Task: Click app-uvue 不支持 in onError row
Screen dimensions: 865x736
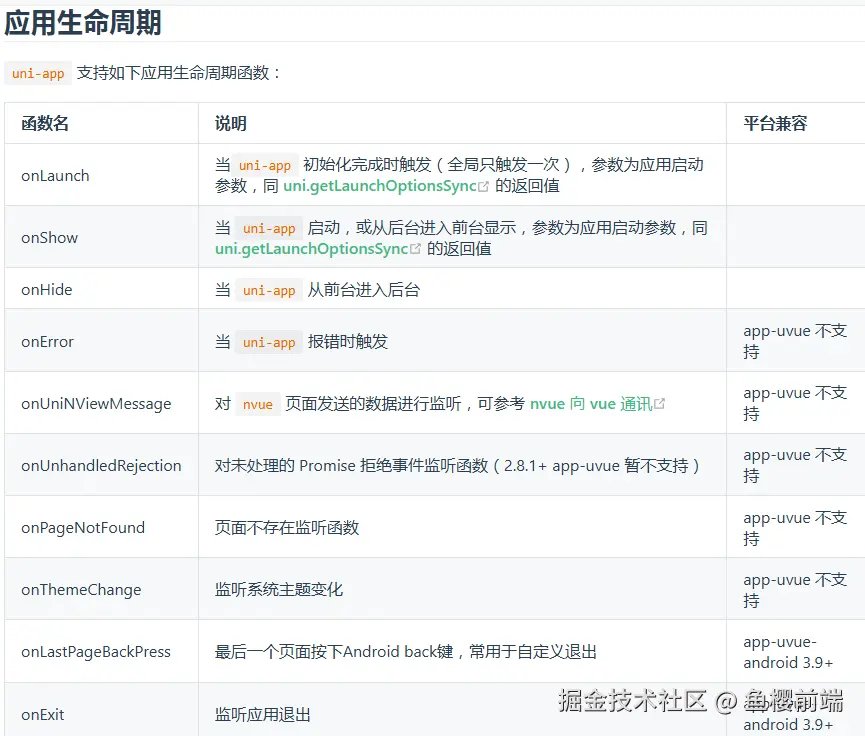Action: click(794, 342)
